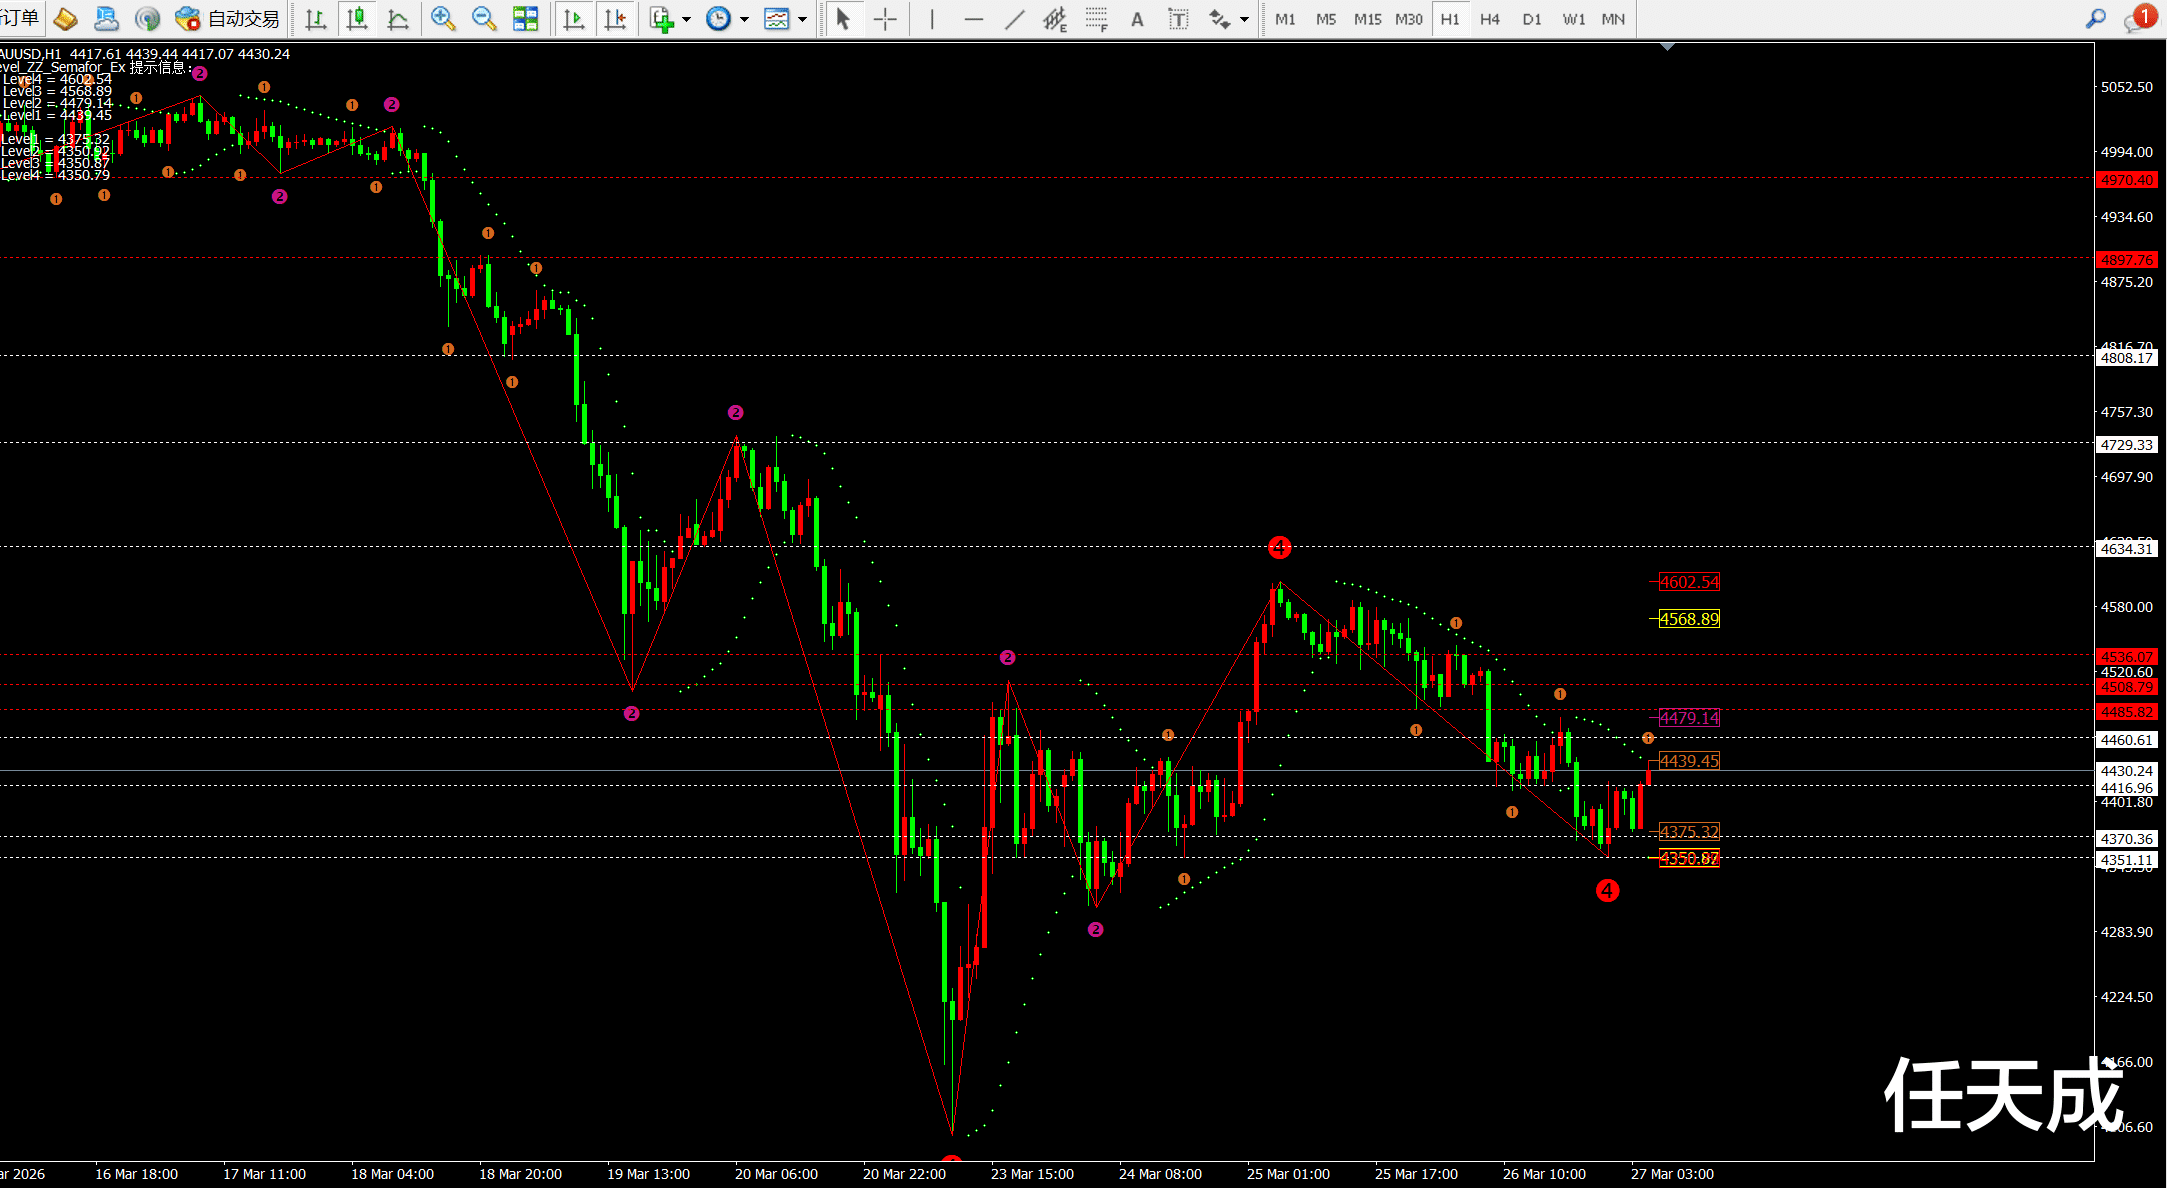Open the notification chat bubble with badge
Image resolution: width=2167 pixels, height=1188 pixels.
tap(2138, 19)
